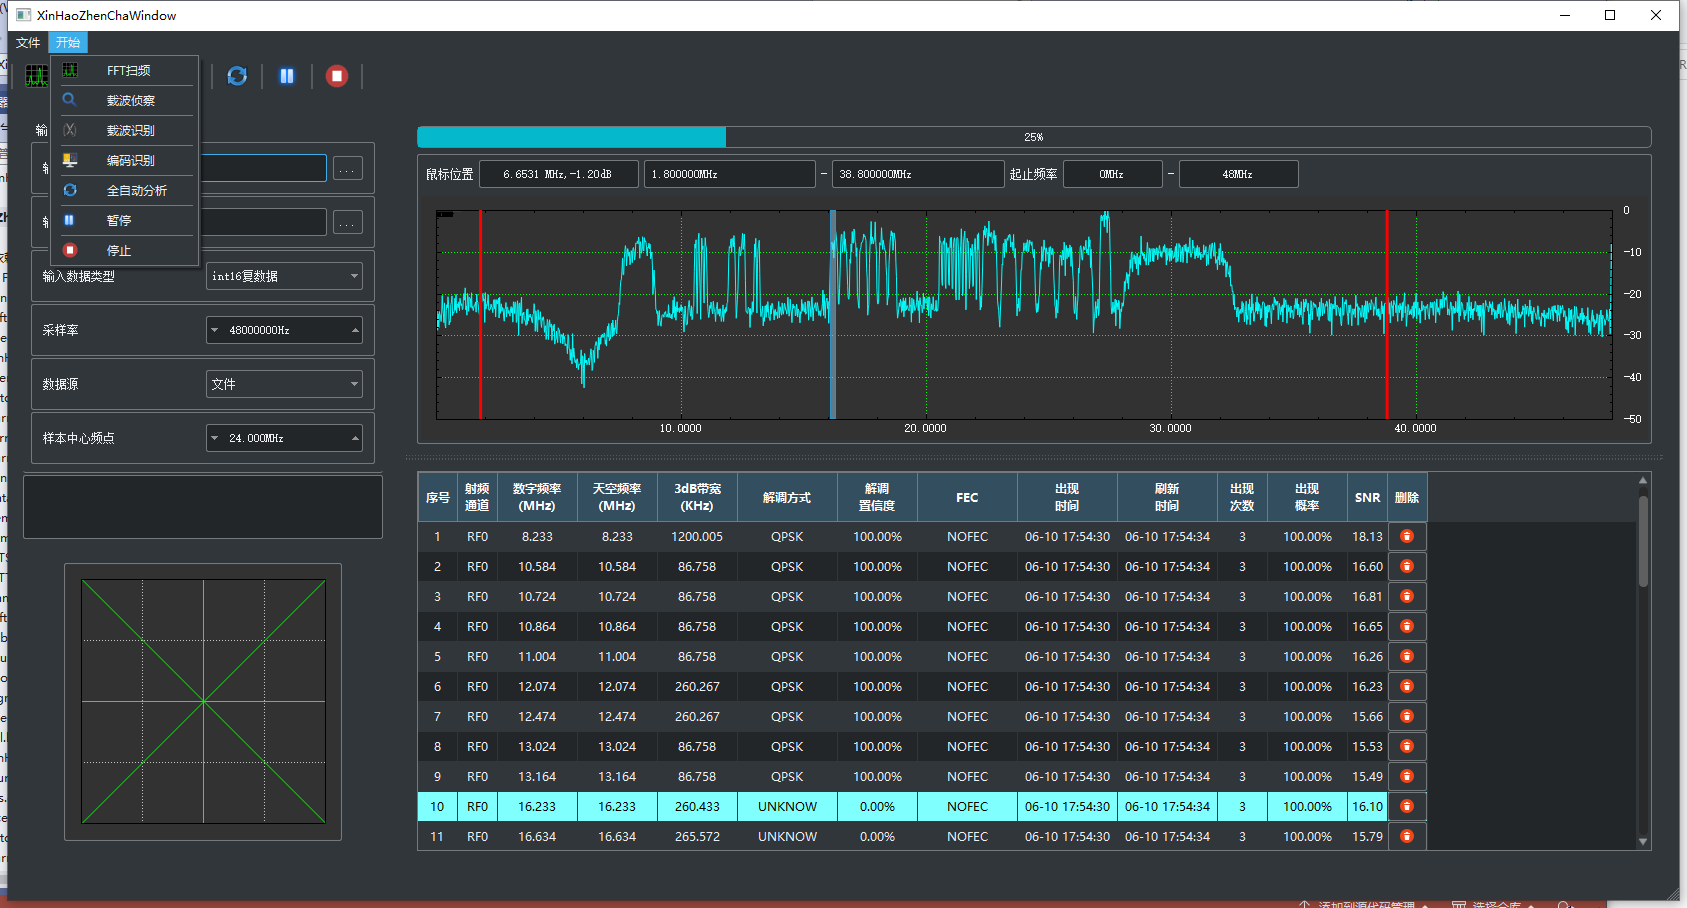Screen dimensions: 1687x908
Task: Click the table scrollbar down arrow
Action: [x=1643, y=842]
